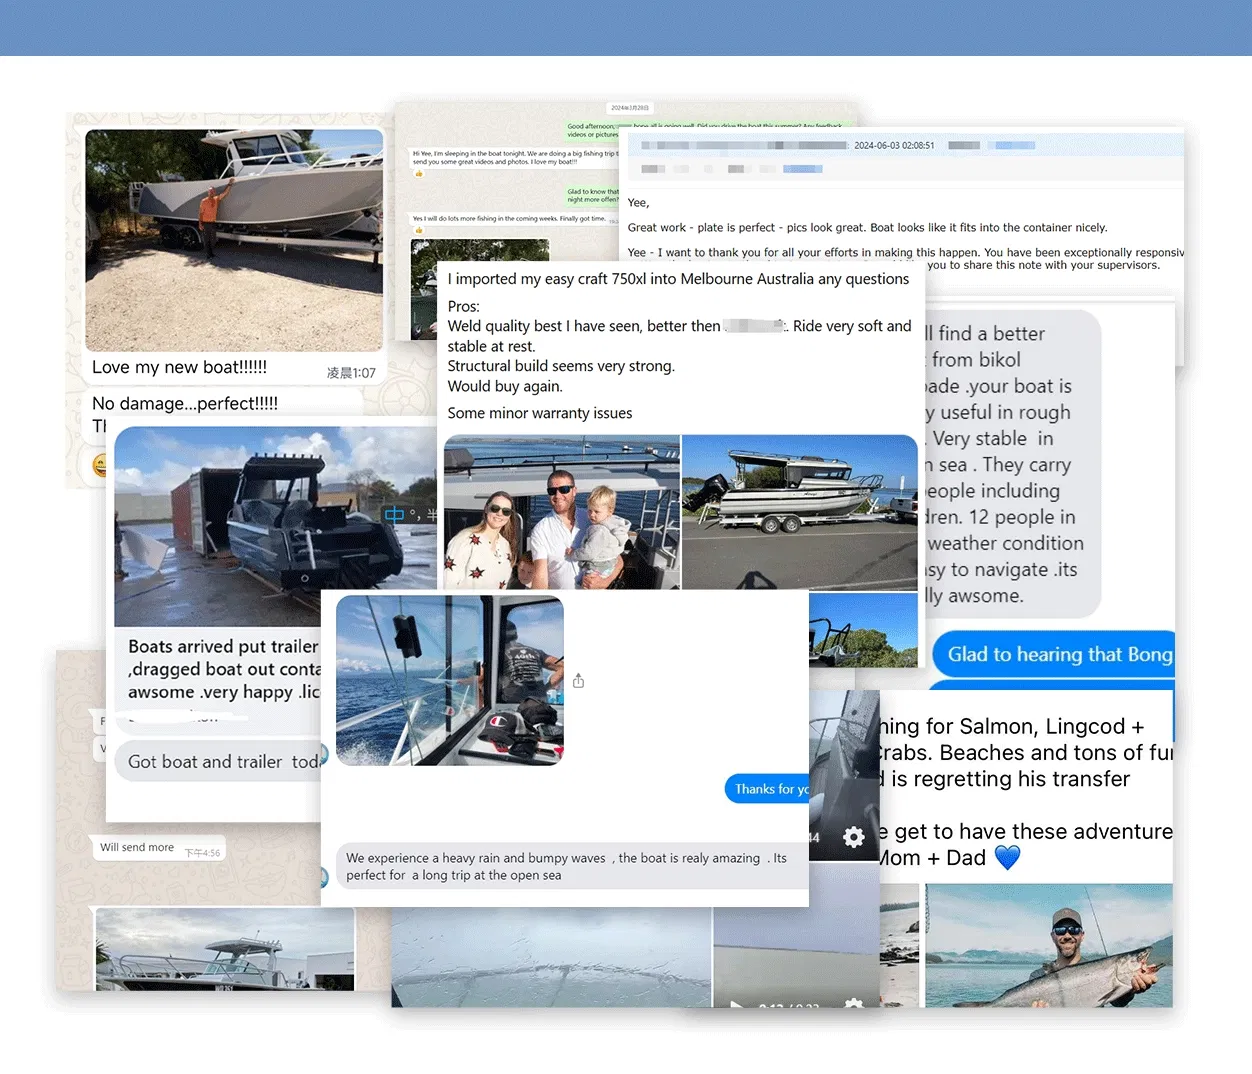
Task: Select the blue toolbar button in the email header
Action: click(x=802, y=168)
